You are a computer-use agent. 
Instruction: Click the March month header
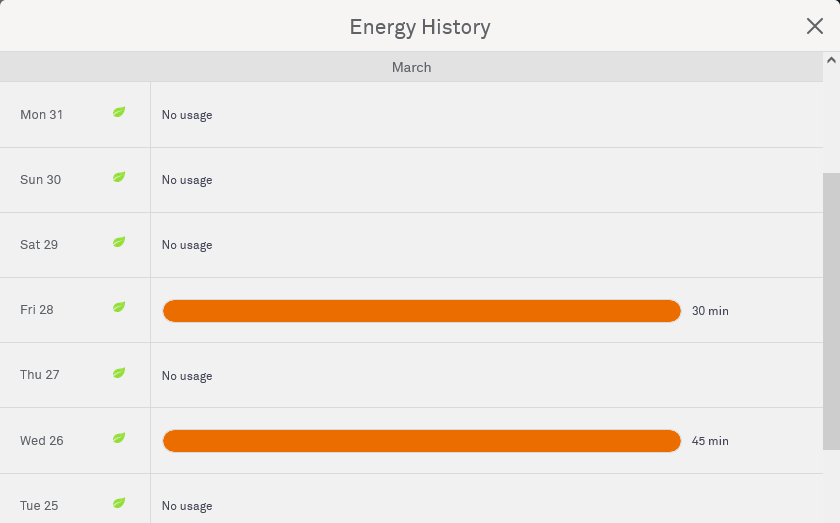[411, 67]
